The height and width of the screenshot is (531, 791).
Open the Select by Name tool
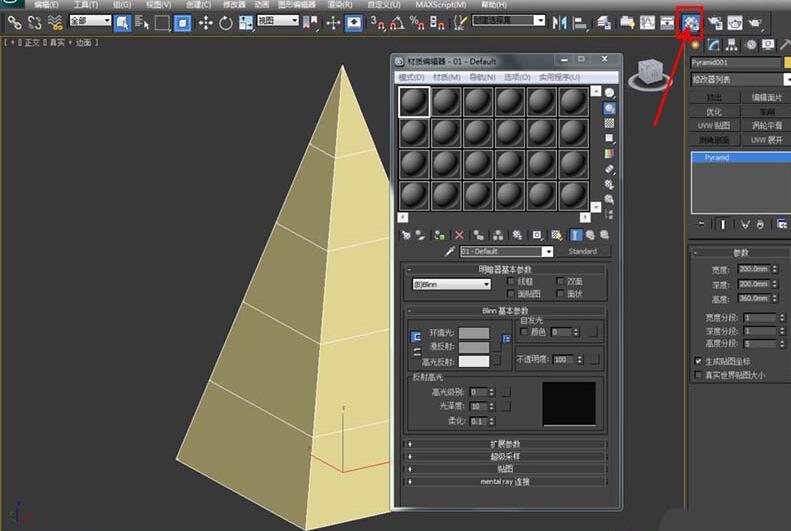[142, 23]
